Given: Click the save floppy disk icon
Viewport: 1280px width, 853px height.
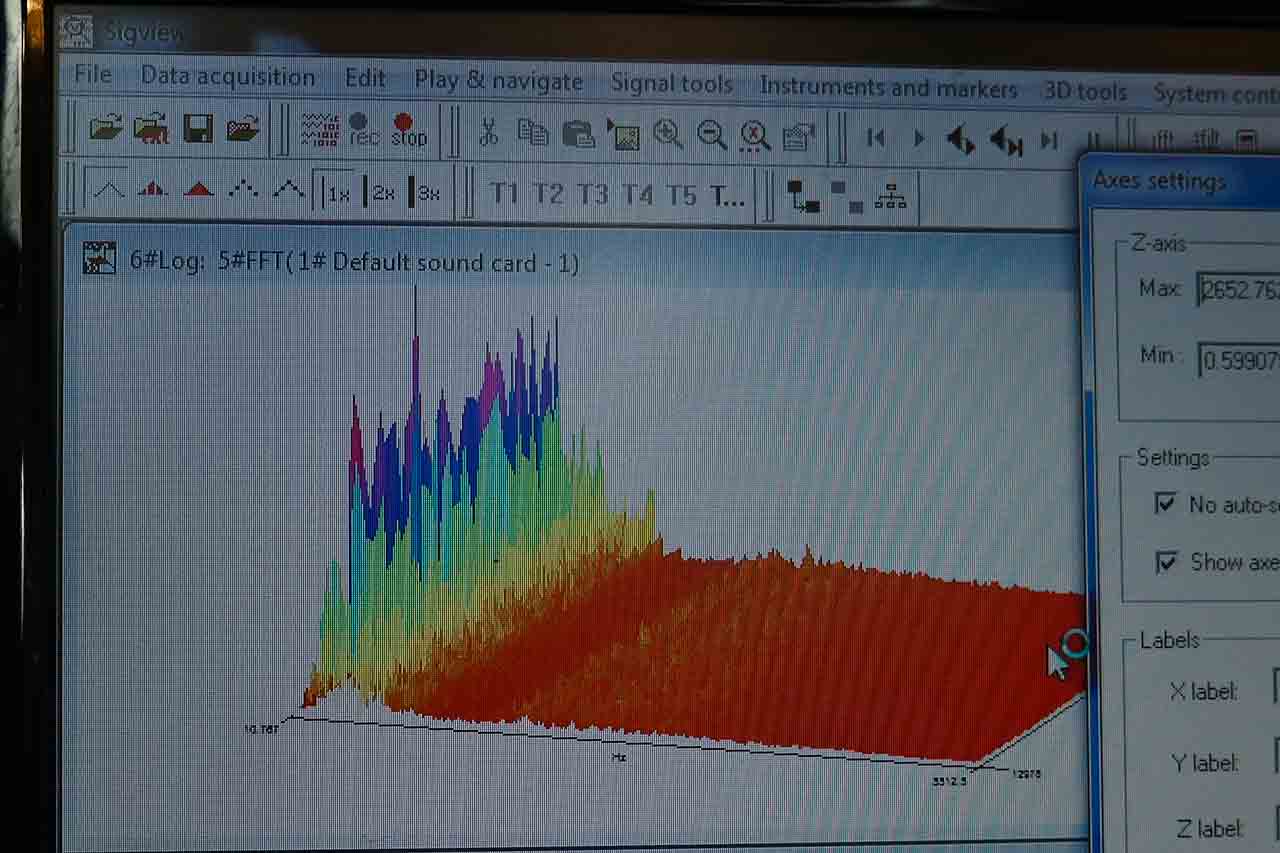Looking at the screenshot, I should coord(197,128).
